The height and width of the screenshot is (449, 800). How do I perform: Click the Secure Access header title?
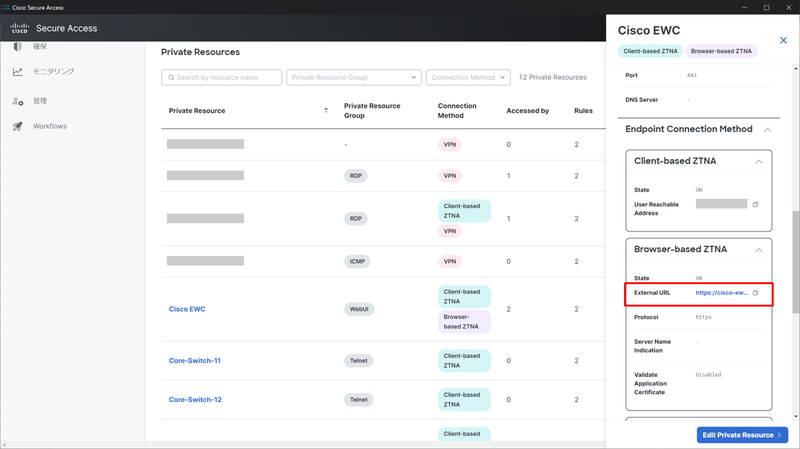[66, 29]
